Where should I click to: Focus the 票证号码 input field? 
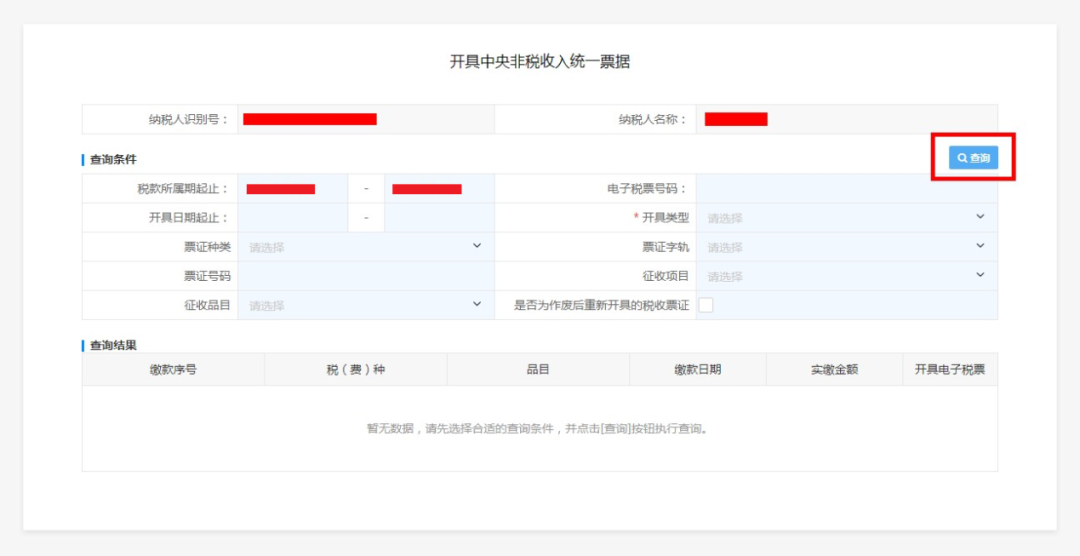coord(365,276)
